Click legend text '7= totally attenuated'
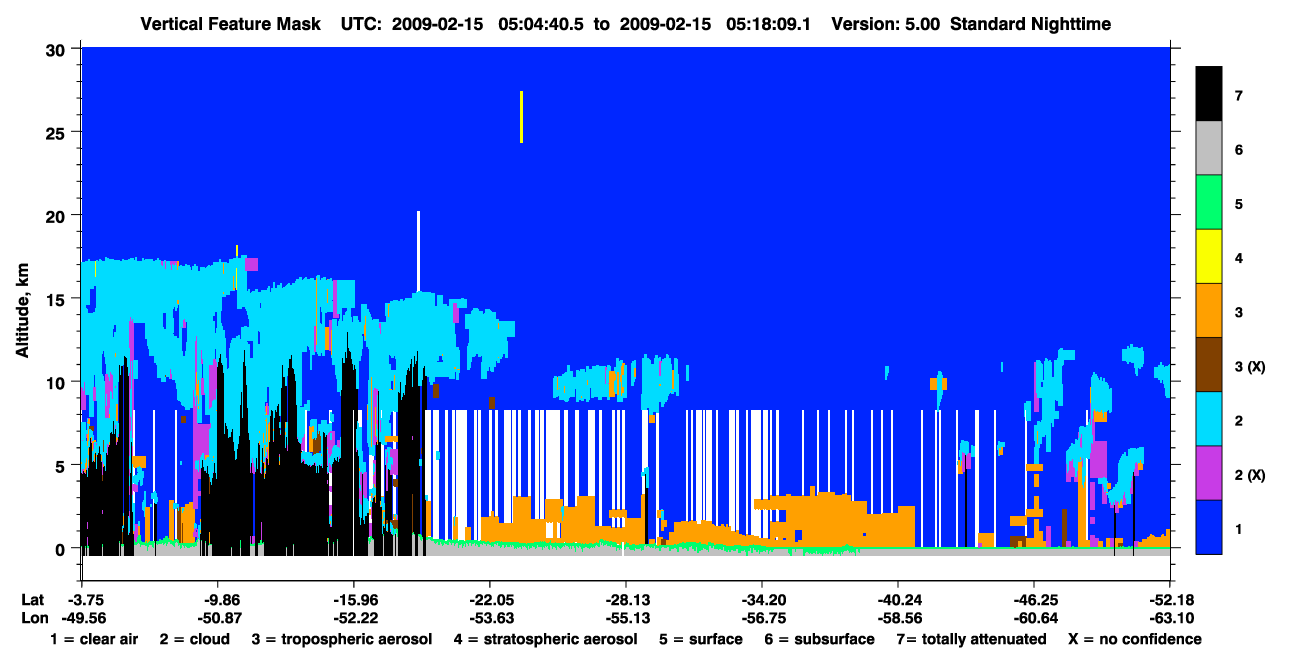Image resolution: width=1300 pixels, height=667 pixels. (972, 639)
